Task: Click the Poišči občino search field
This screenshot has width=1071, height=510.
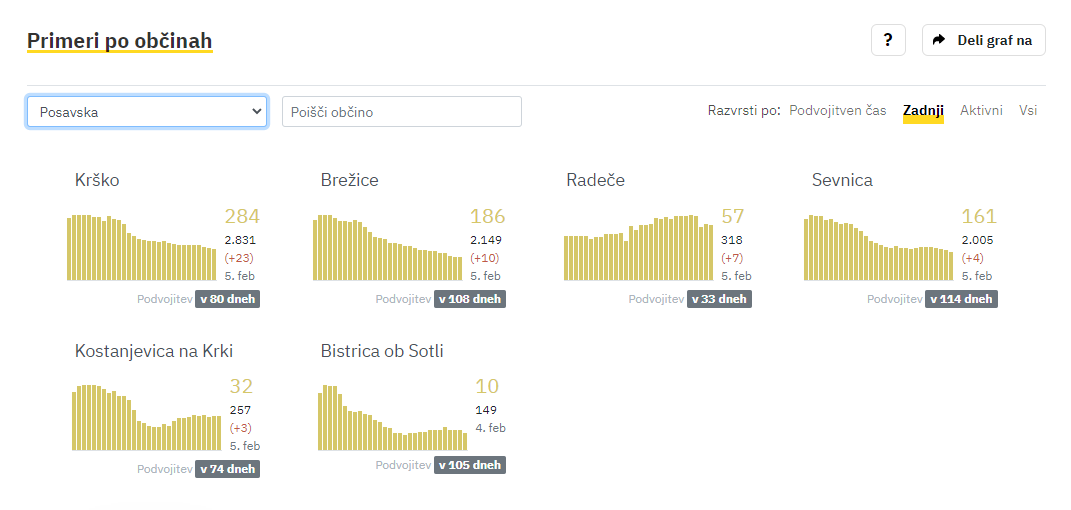Action: [402, 111]
